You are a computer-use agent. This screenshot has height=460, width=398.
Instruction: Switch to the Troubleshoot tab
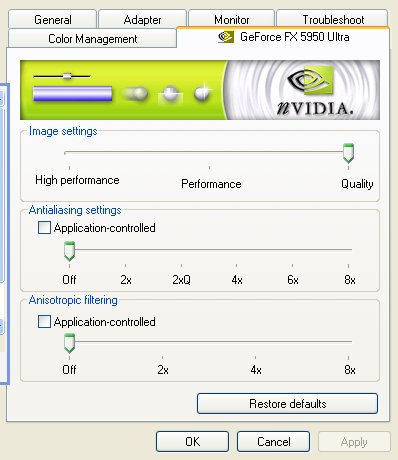[333, 20]
